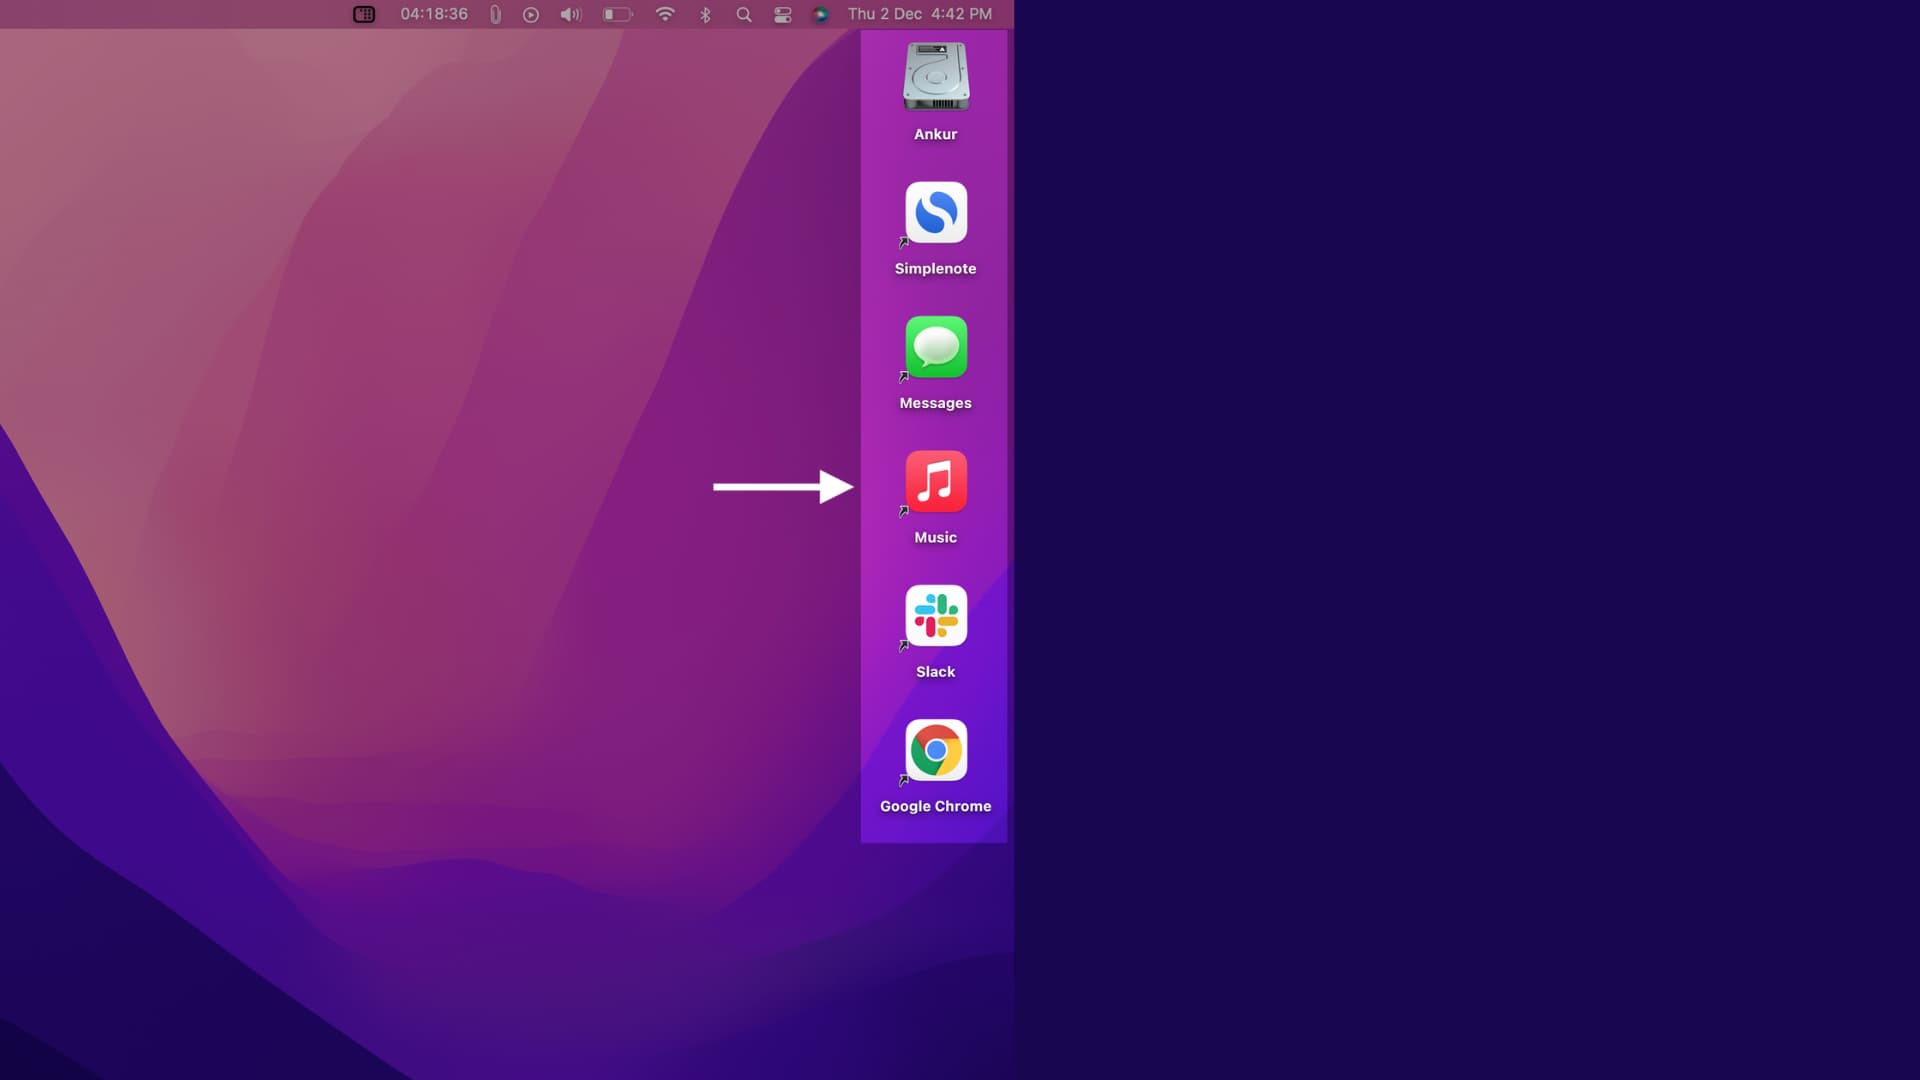
Task: Open the Bluetooth menu
Action: pyautogui.click(x=705, y=15)
